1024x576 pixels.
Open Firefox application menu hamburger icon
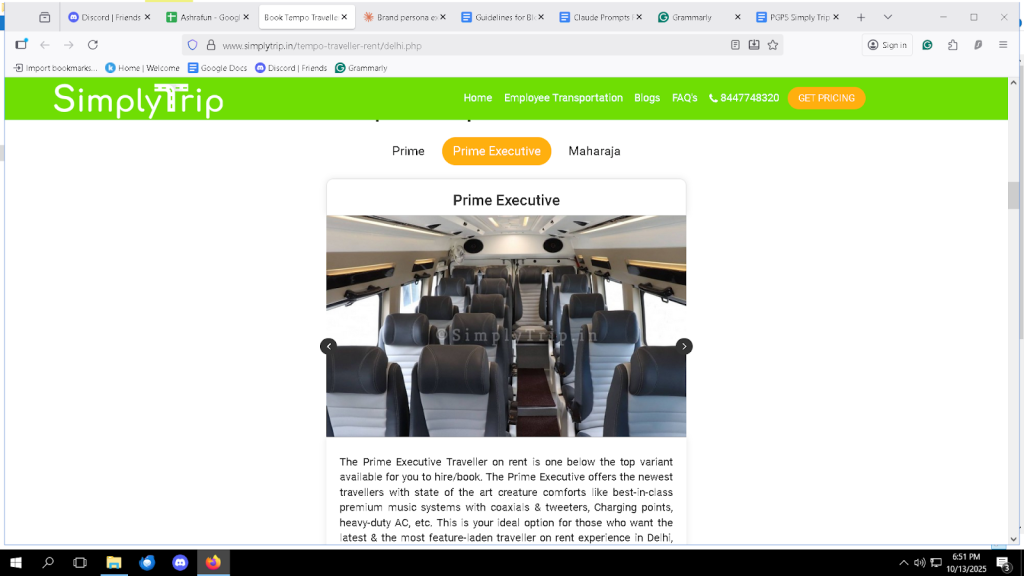point(1003,45)
